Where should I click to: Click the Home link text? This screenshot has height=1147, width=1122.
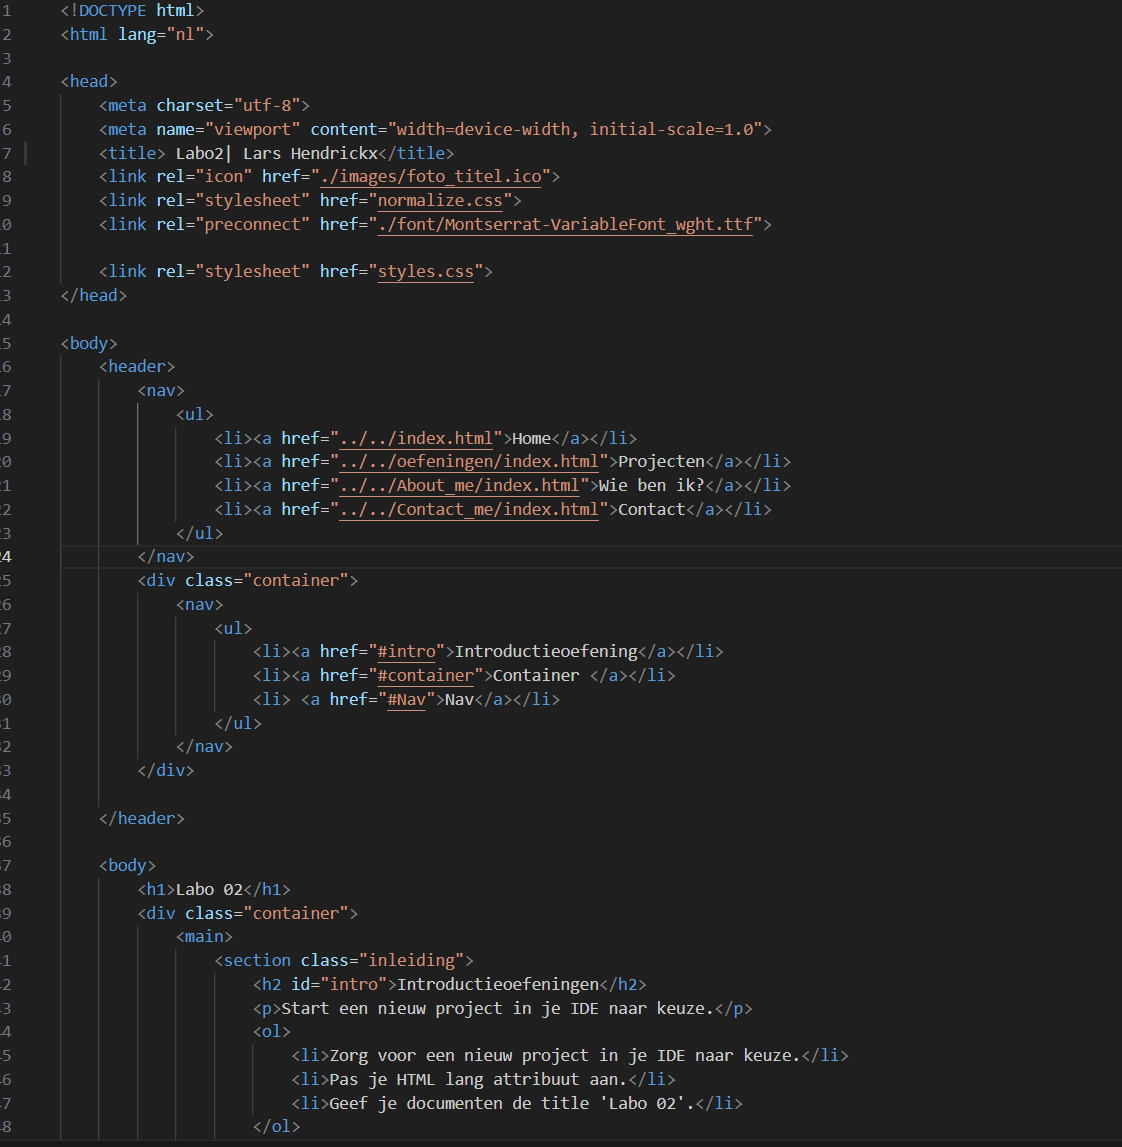pos(531,438)
